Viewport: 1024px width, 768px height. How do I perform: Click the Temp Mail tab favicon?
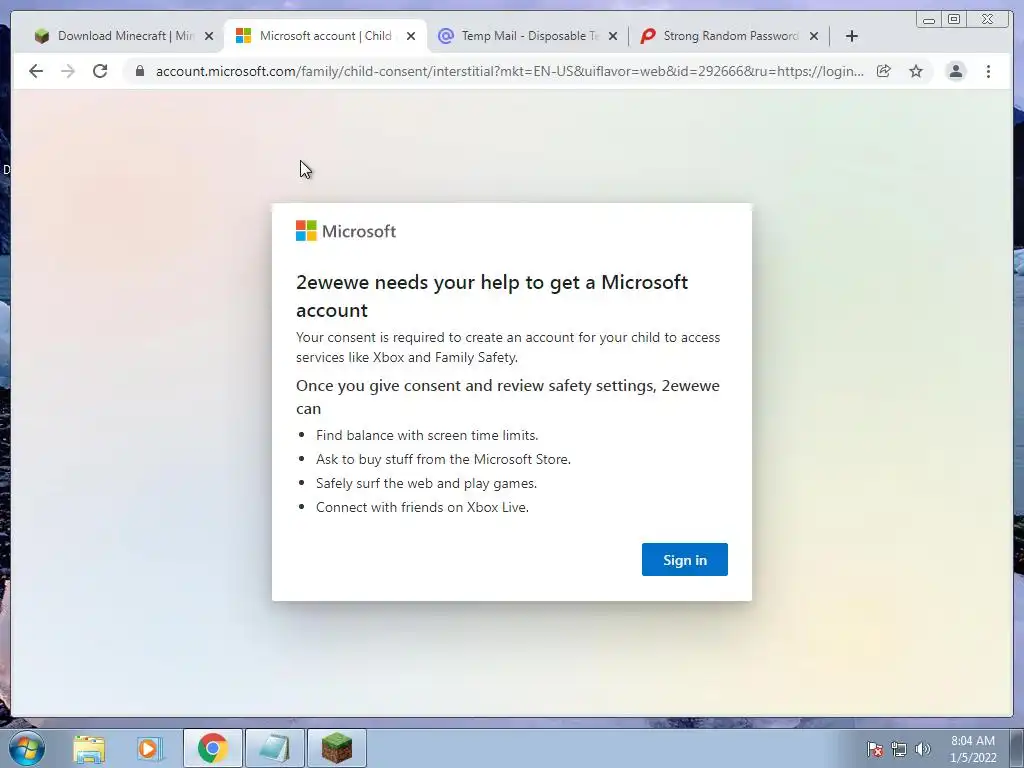pyautogui.click(x=445, y=36)
